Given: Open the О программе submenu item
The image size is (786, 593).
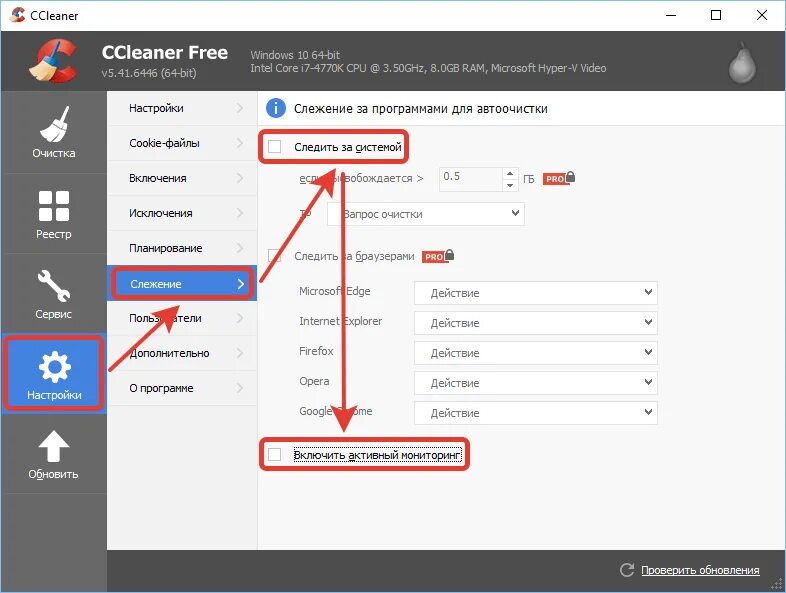Looking at the screenshot, I should 182,388.
